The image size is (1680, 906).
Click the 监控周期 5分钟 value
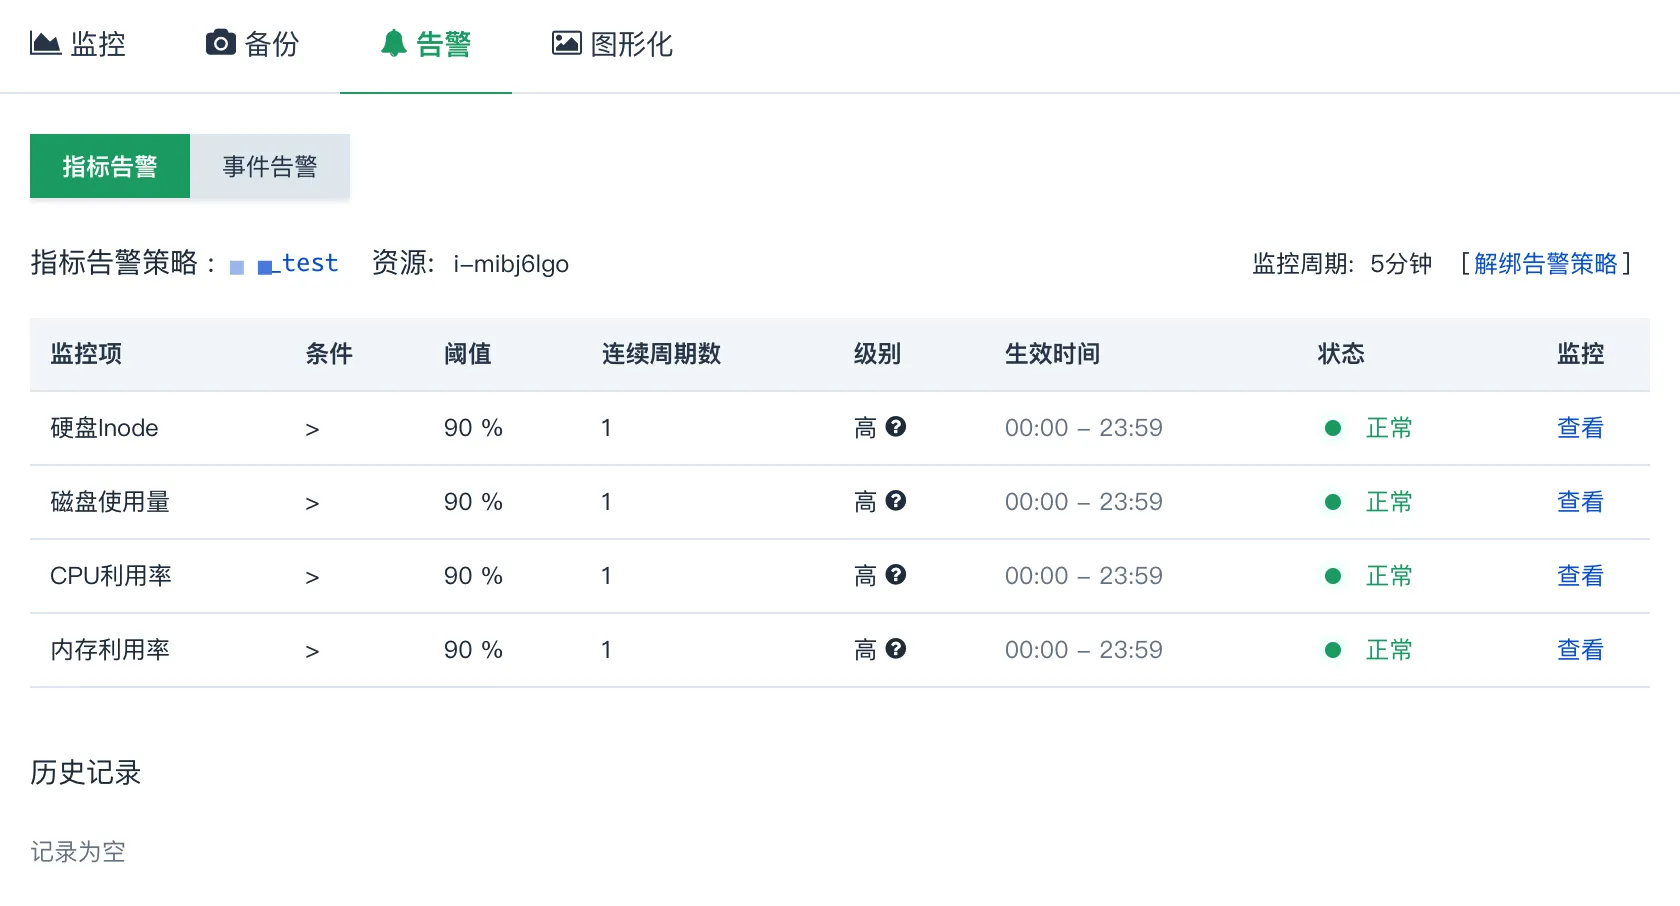pyautogui.click(x=1401, y=264)
